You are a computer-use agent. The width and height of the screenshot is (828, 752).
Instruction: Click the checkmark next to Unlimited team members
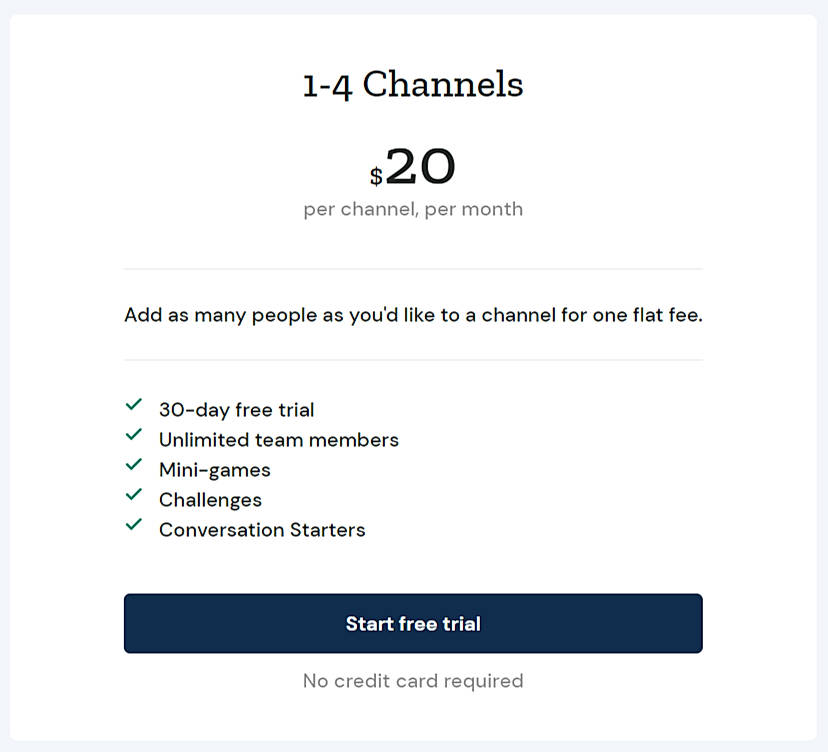(134, 434)
